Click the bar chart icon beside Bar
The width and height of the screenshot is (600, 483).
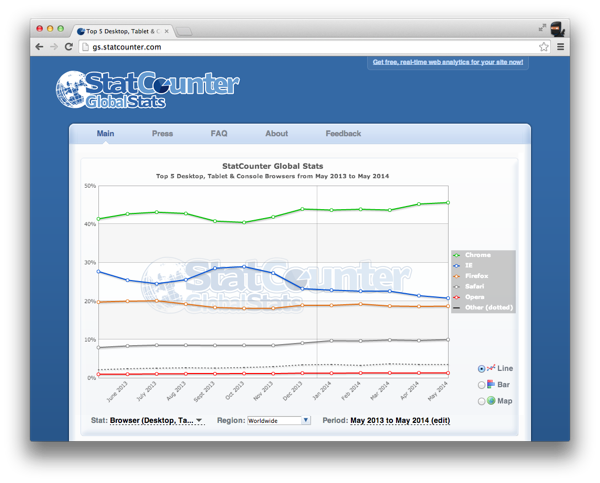491,384
